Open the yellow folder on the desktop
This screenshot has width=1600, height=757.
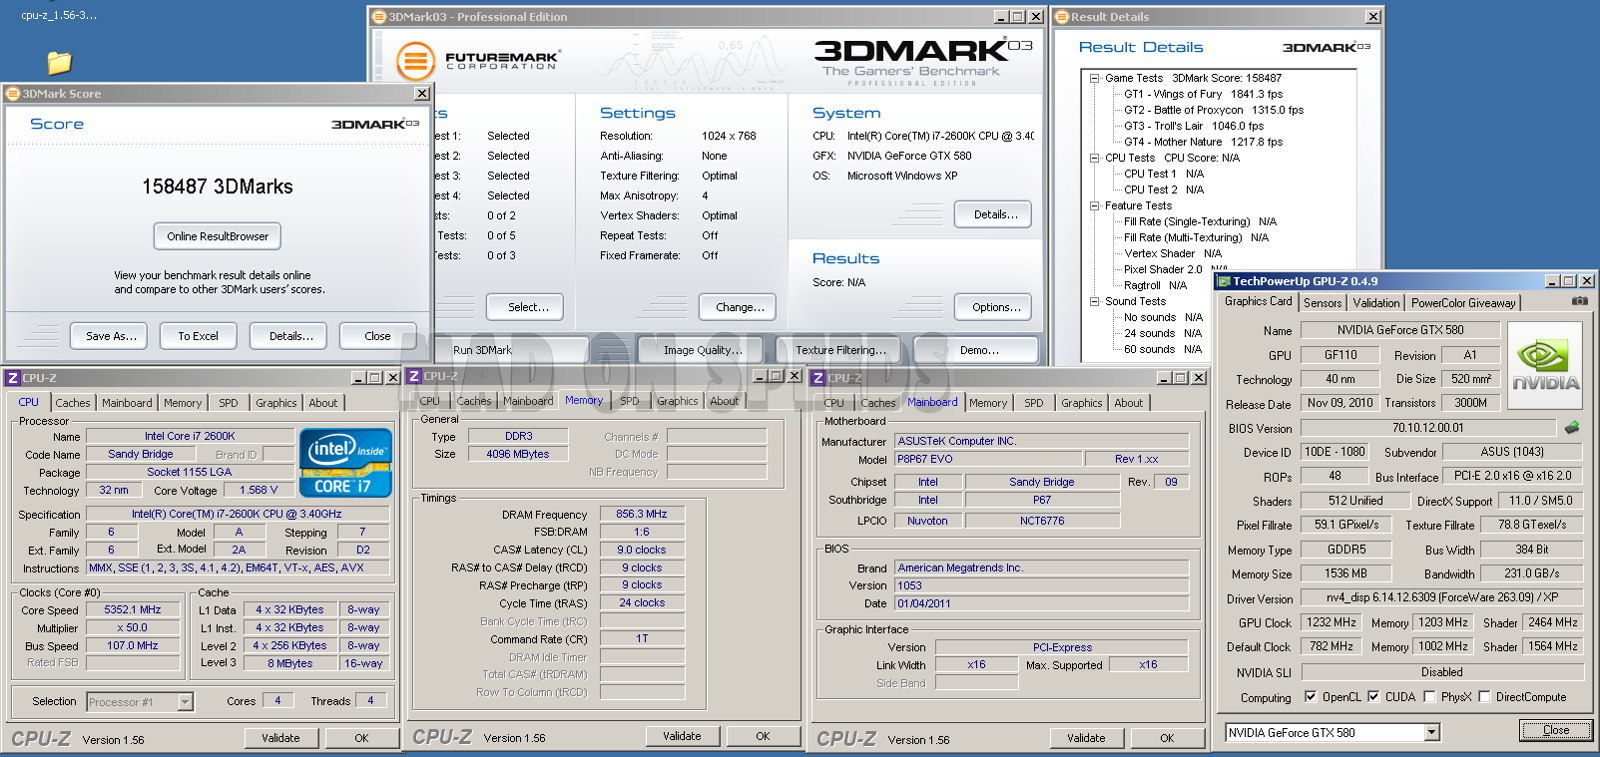[x=59, y=62]
